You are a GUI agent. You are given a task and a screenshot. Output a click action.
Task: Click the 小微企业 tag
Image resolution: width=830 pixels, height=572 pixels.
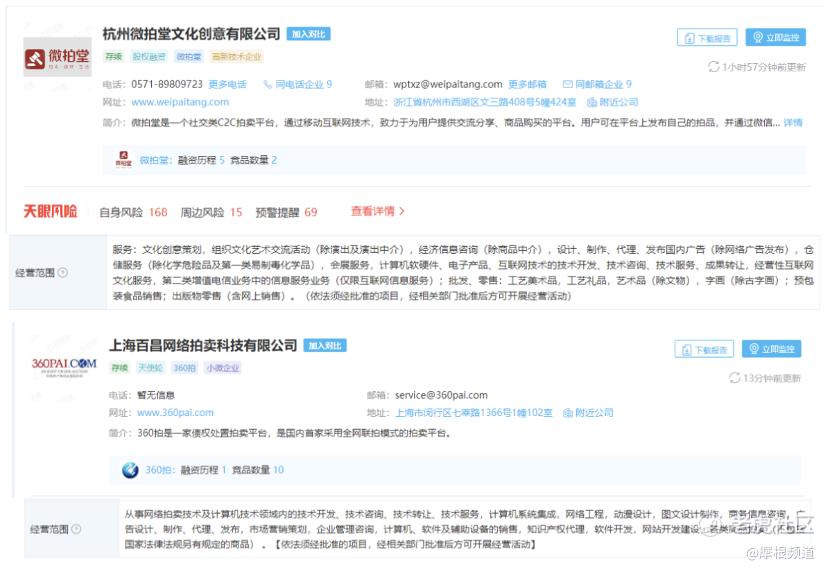[x=223, y=368]
